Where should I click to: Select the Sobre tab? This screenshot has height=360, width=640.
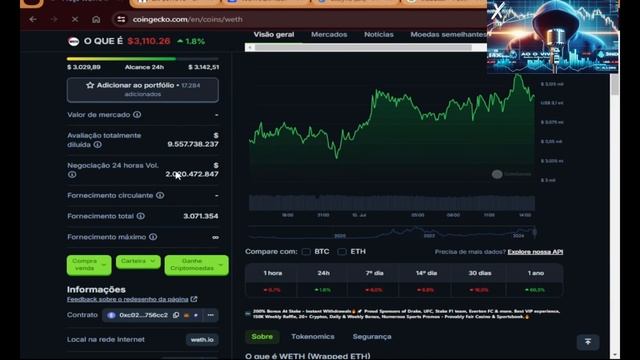(262, 337)
